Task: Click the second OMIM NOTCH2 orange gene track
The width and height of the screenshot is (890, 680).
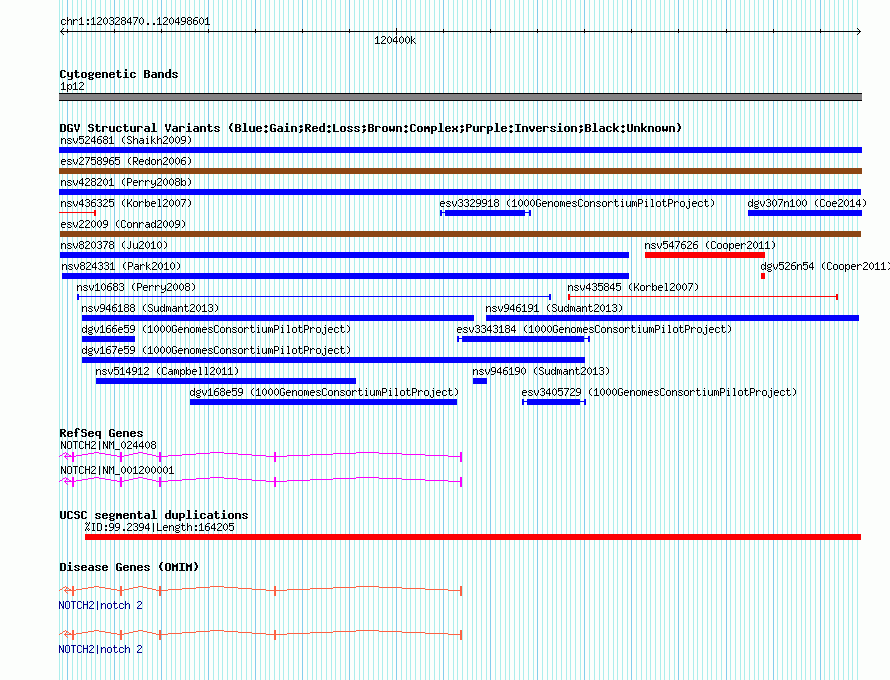Action: tap(261, 634)
